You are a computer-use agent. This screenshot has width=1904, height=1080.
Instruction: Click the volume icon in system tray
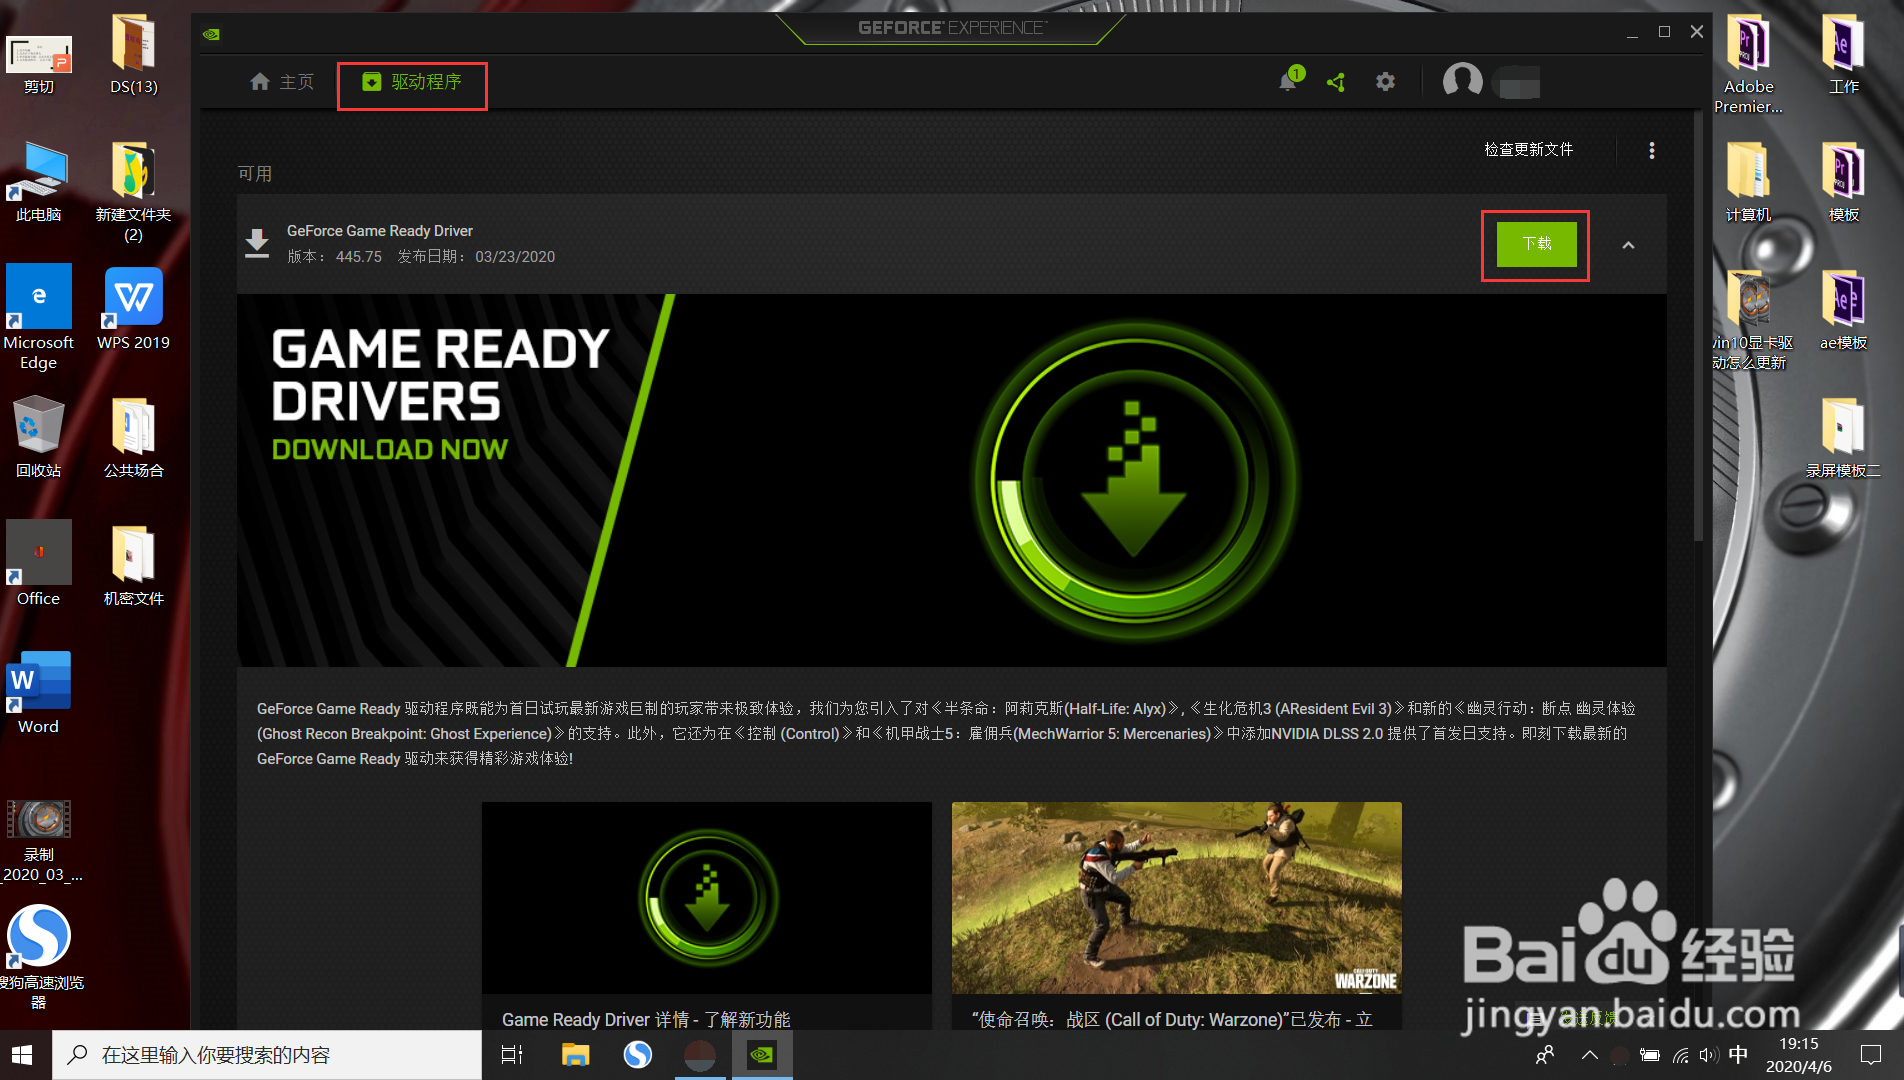click(1708, 1055)
